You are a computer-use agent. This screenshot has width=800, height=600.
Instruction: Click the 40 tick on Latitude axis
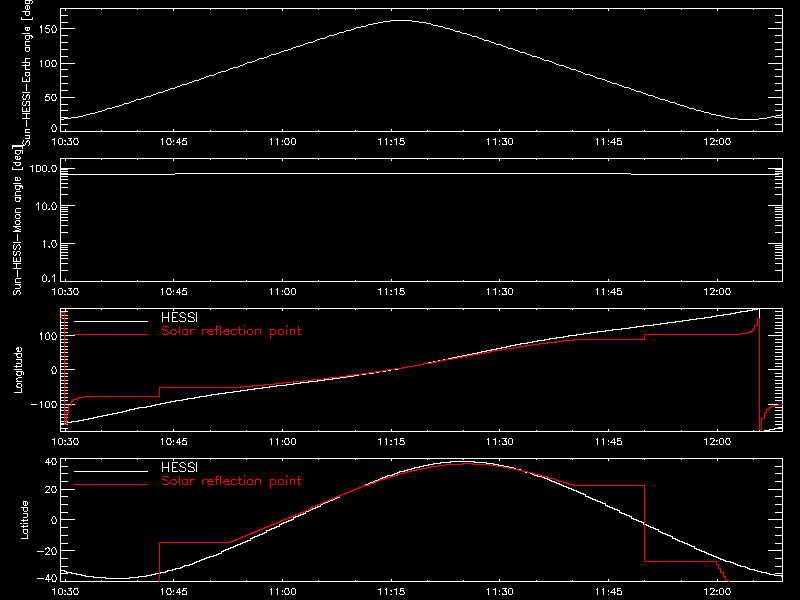[51, 462]
